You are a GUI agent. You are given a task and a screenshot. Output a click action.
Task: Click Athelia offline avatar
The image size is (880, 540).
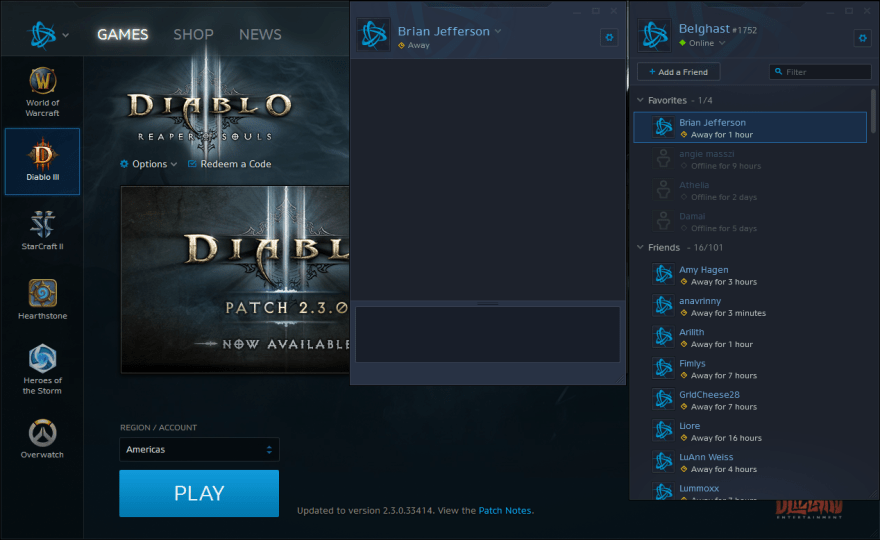663,190
